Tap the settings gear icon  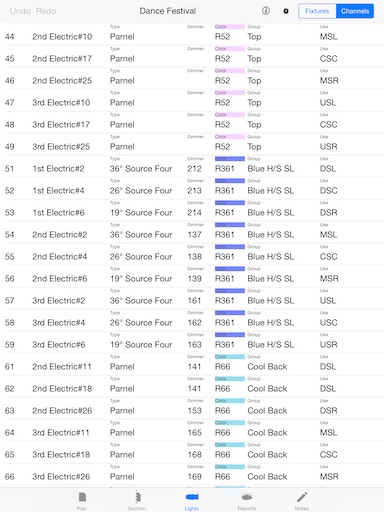tap(286, 11)
